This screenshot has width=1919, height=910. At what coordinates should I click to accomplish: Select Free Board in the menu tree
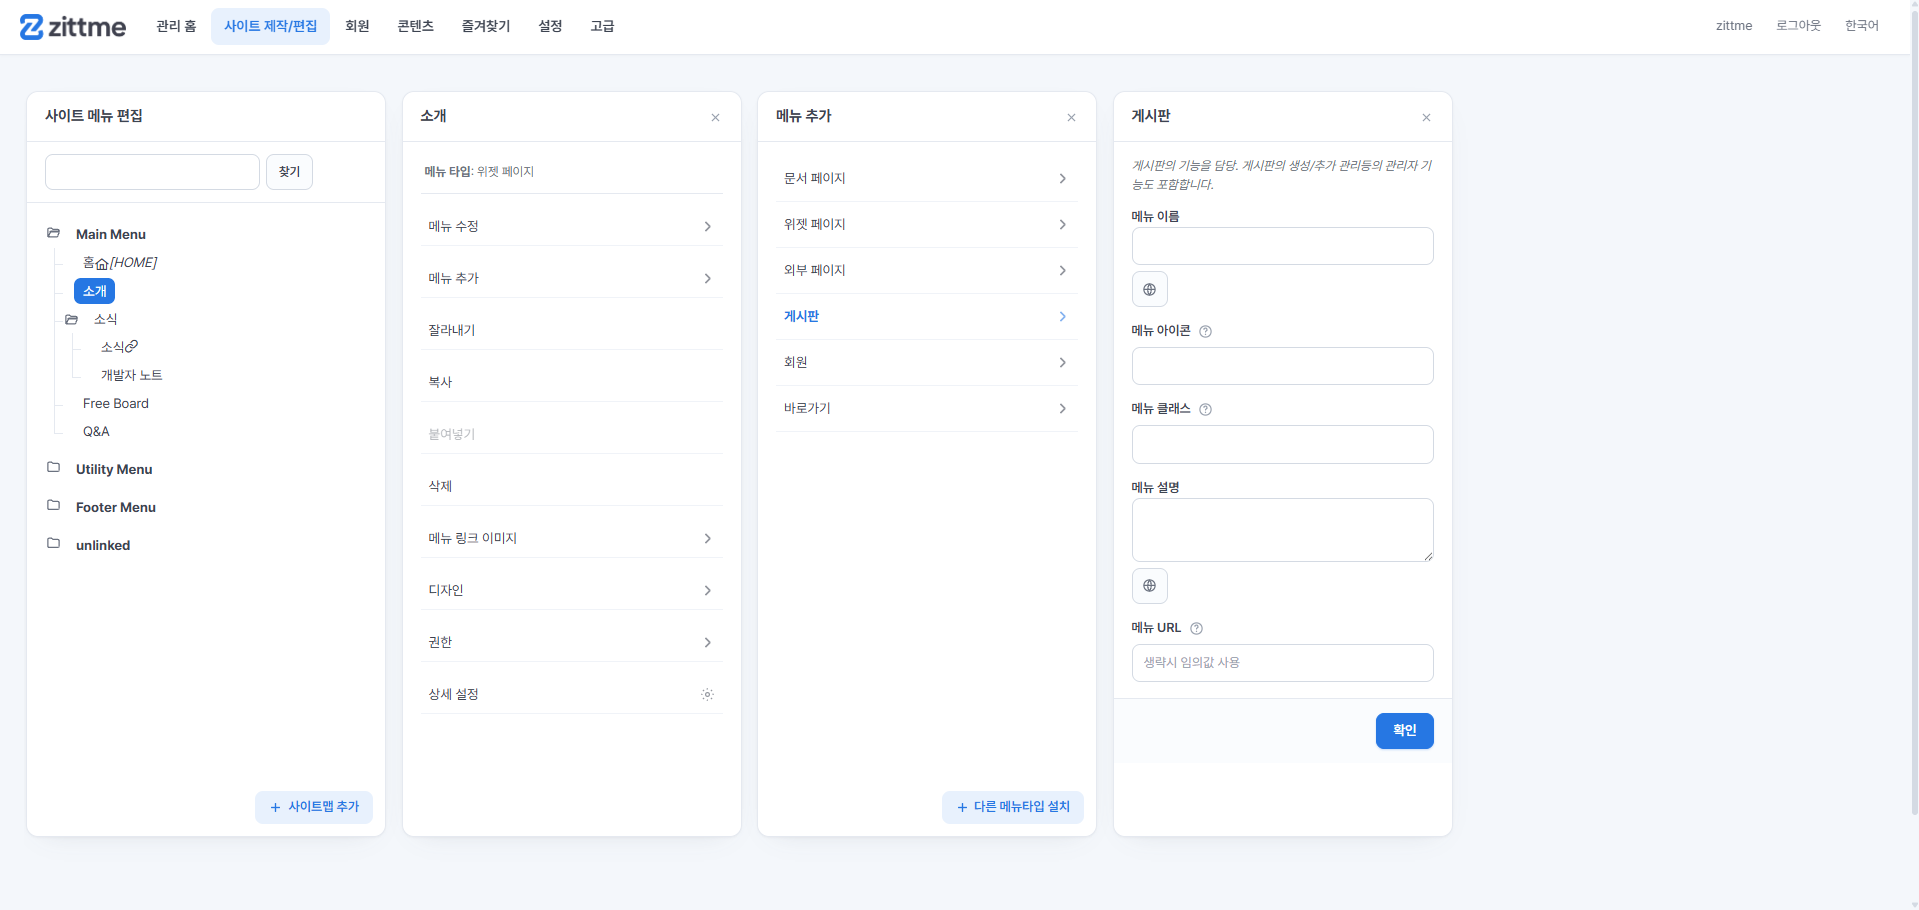tap(116, 403)
